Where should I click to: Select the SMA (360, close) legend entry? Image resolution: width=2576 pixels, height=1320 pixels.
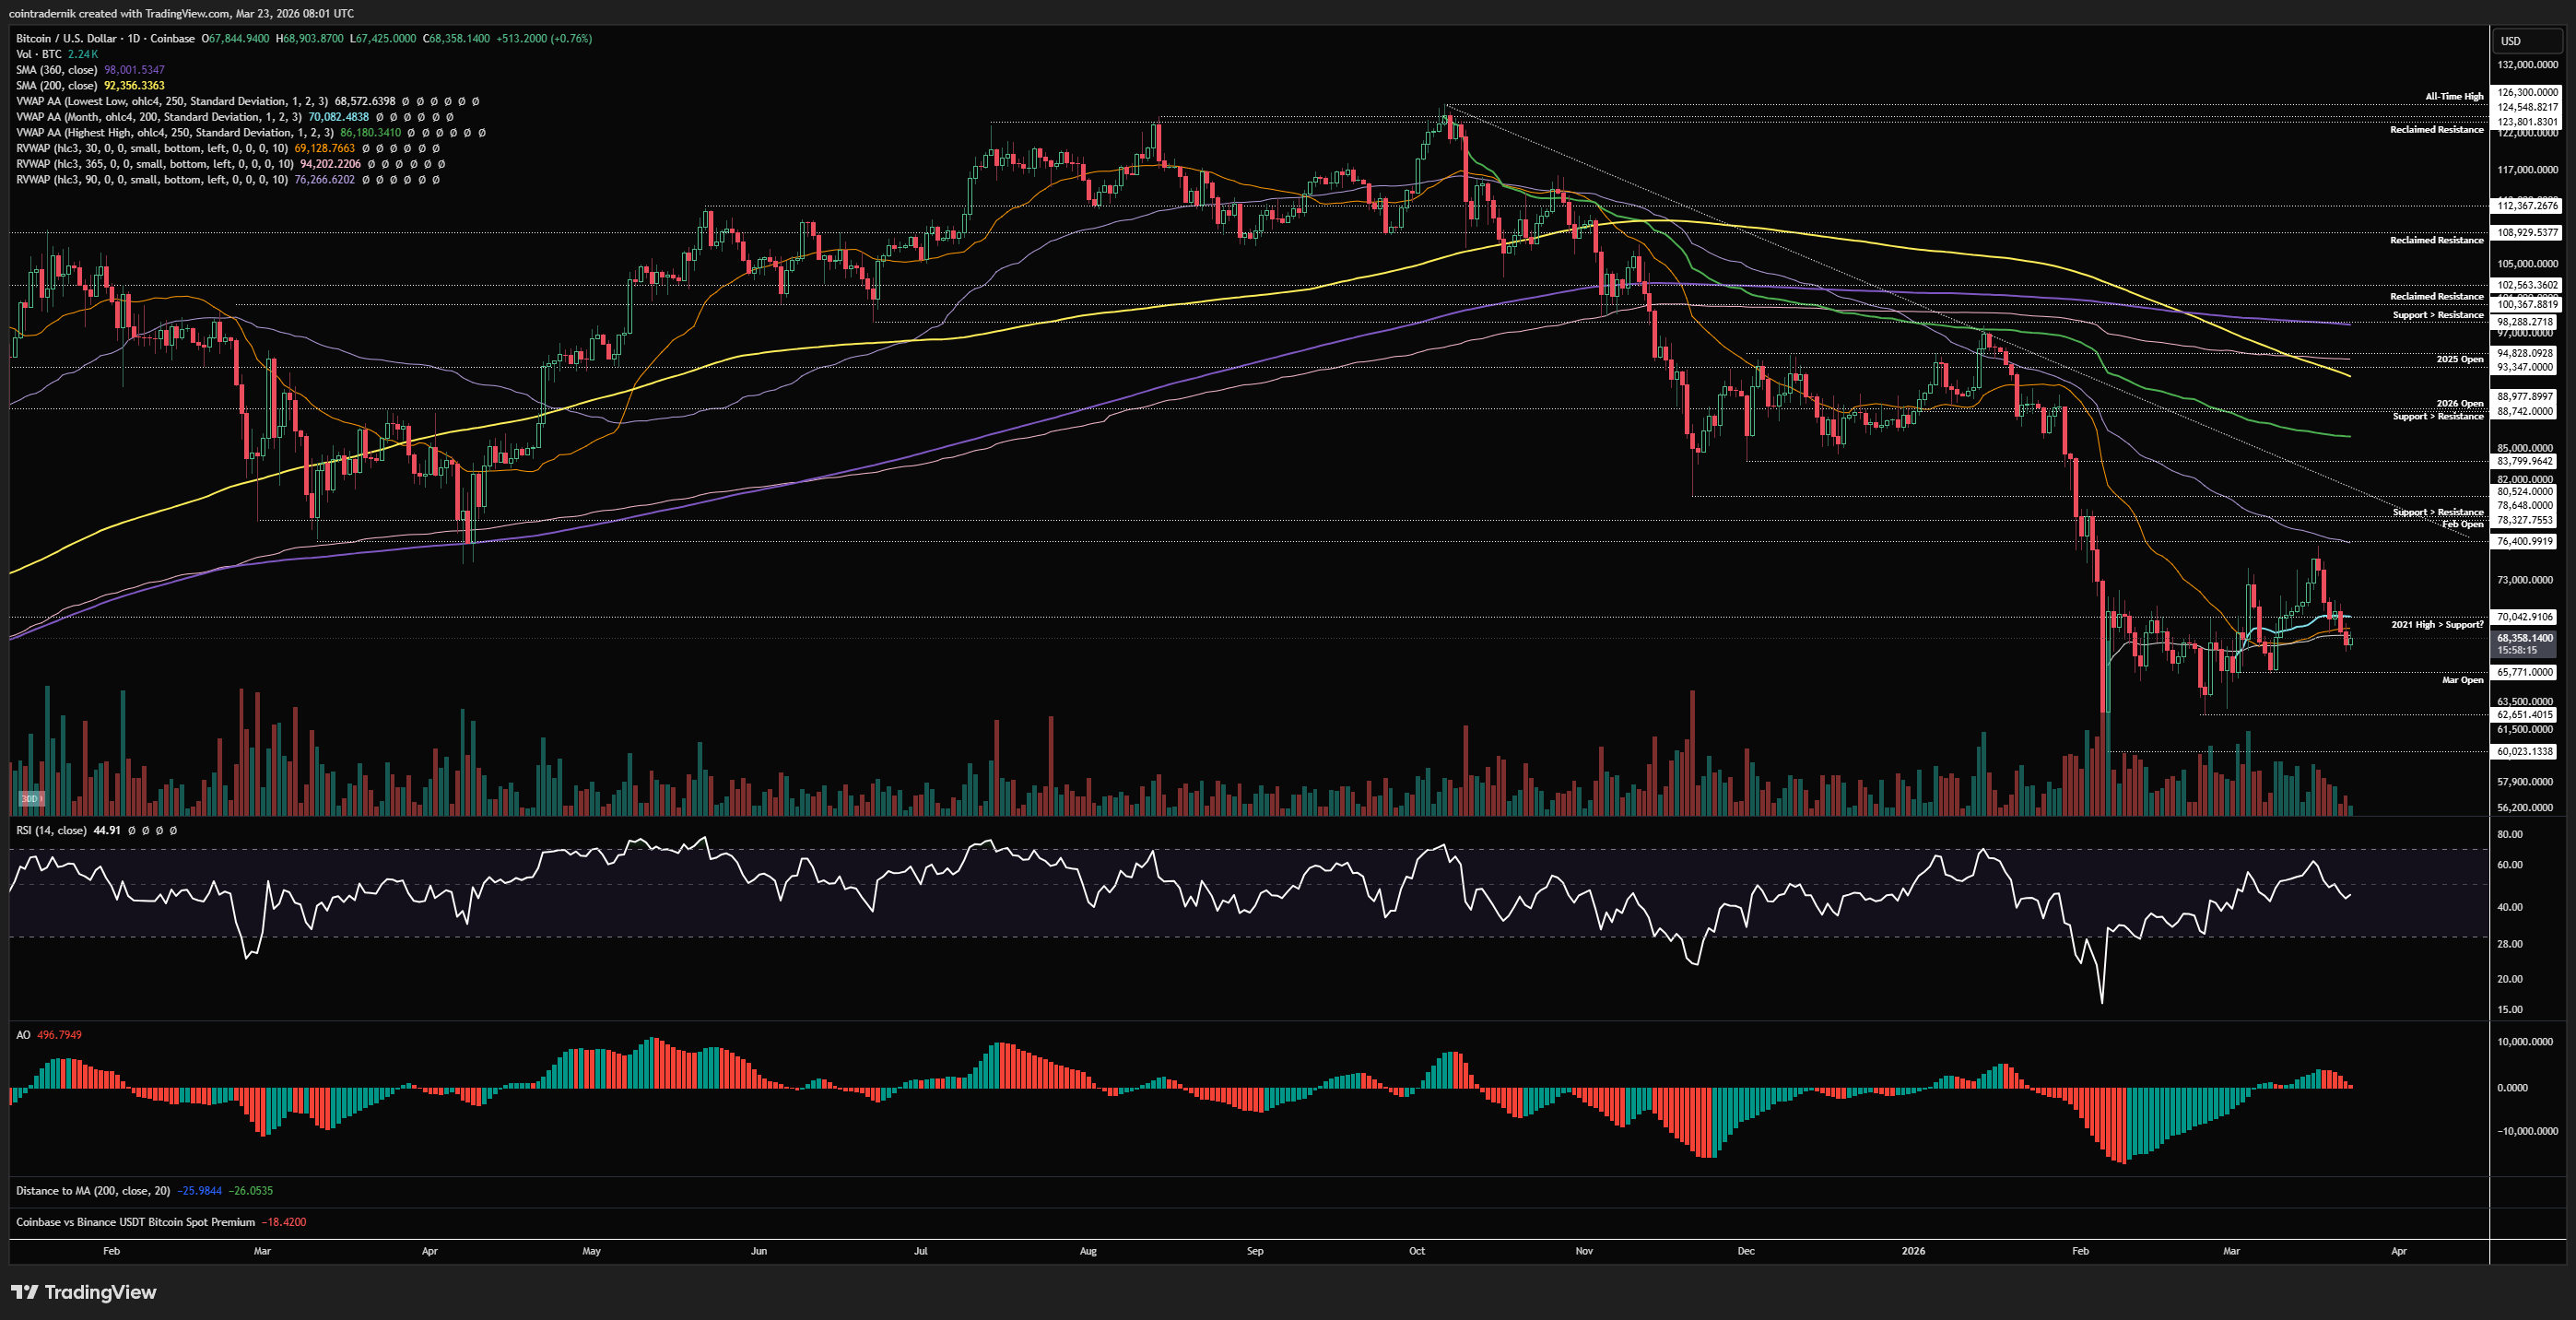(56, 70)
